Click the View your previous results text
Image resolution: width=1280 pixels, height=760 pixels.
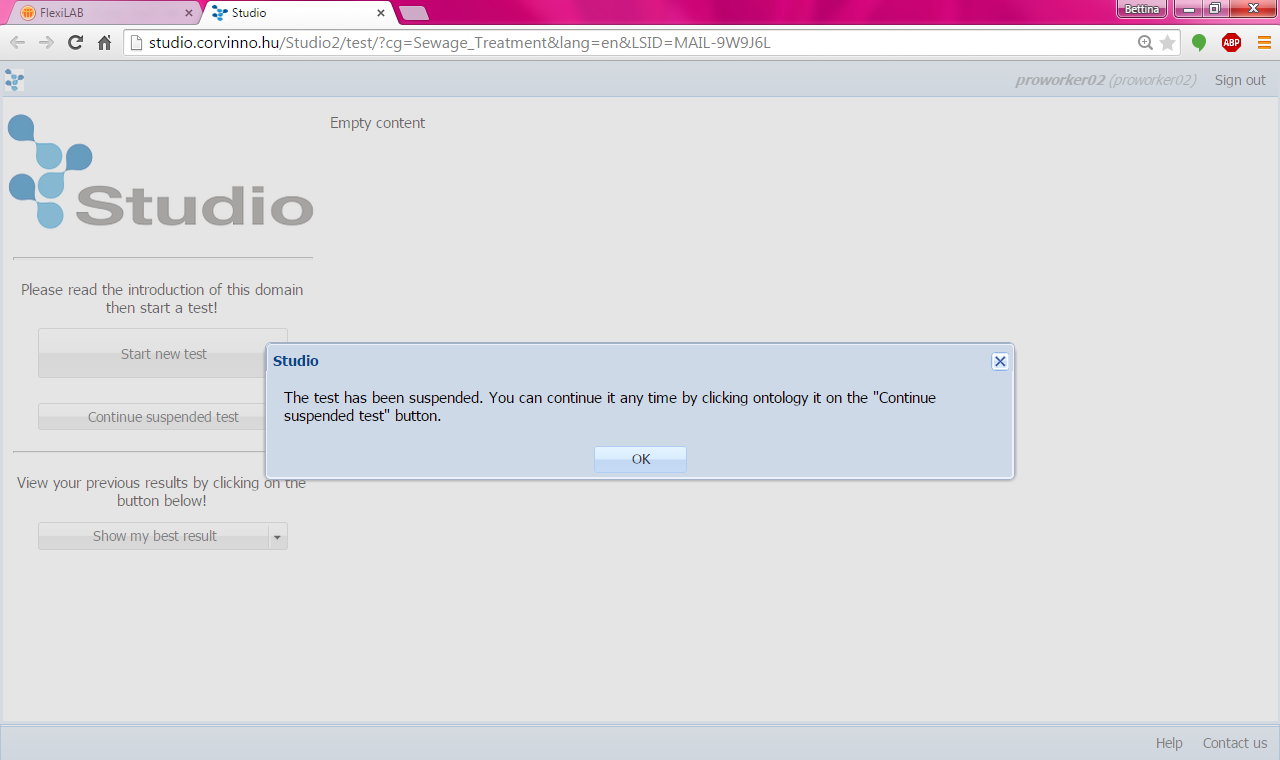pyautogui.click(x=162, y=491)
